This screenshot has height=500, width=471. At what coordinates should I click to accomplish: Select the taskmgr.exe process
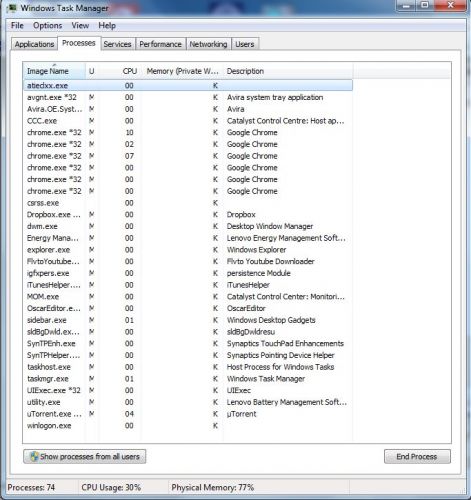(x=188, y=379)
